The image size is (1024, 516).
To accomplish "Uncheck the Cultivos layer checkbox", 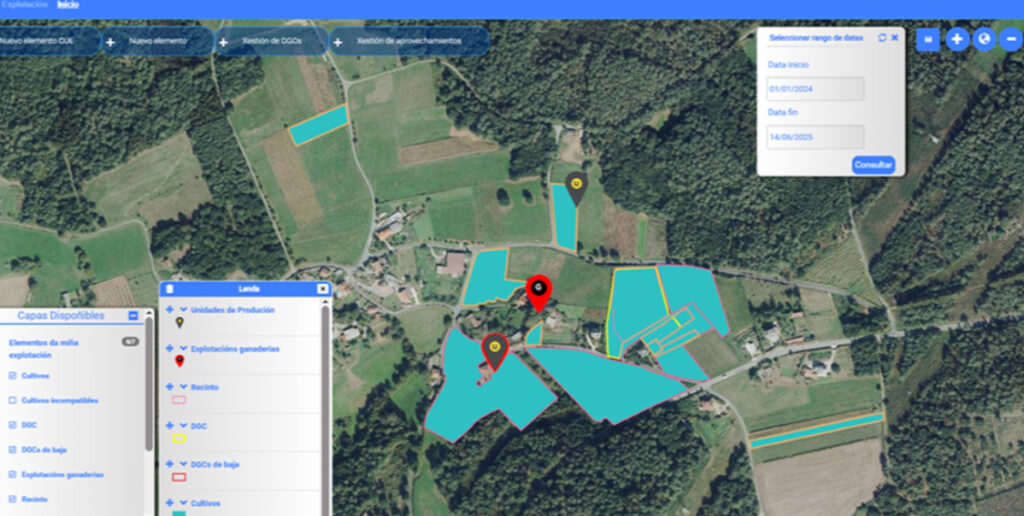I will pos(12,376).
